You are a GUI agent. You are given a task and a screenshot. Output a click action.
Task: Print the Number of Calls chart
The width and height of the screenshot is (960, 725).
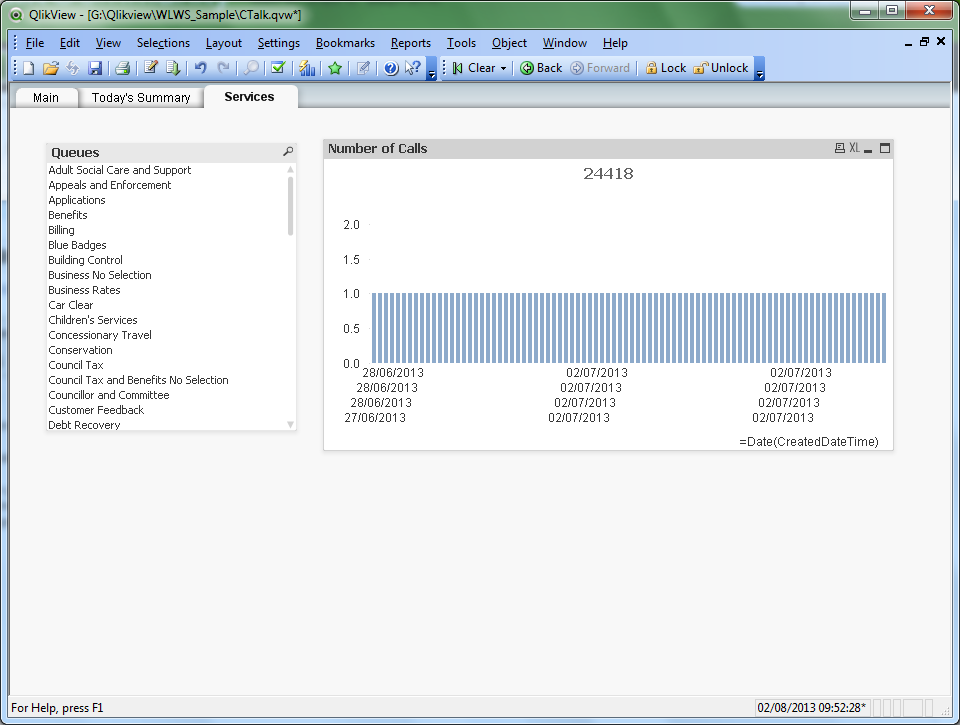point(839,148)
